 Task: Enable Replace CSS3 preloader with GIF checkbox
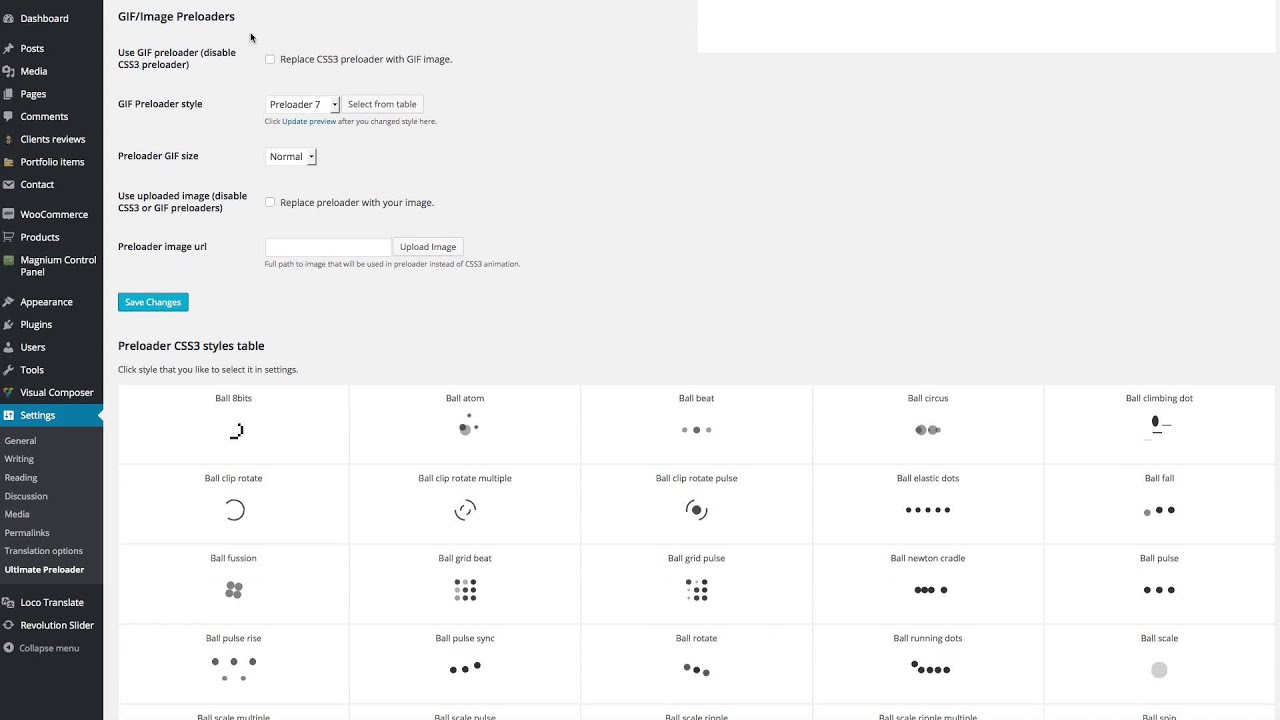[270, 59]
